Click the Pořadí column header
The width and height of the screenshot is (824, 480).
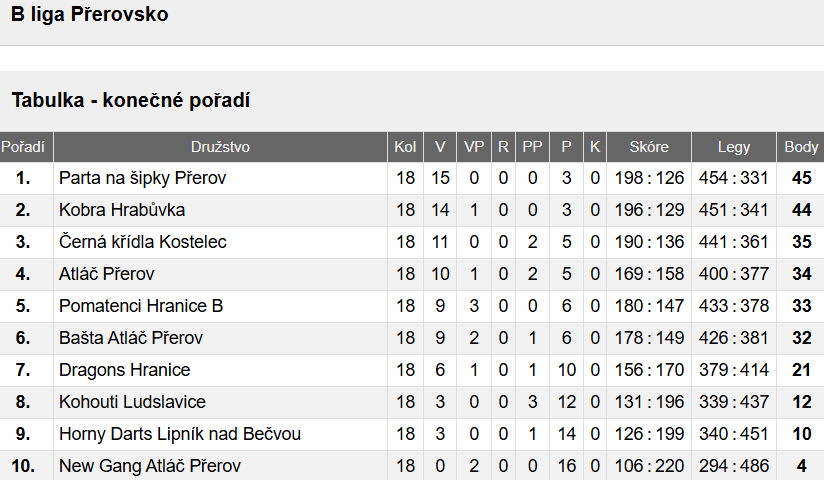23,147
